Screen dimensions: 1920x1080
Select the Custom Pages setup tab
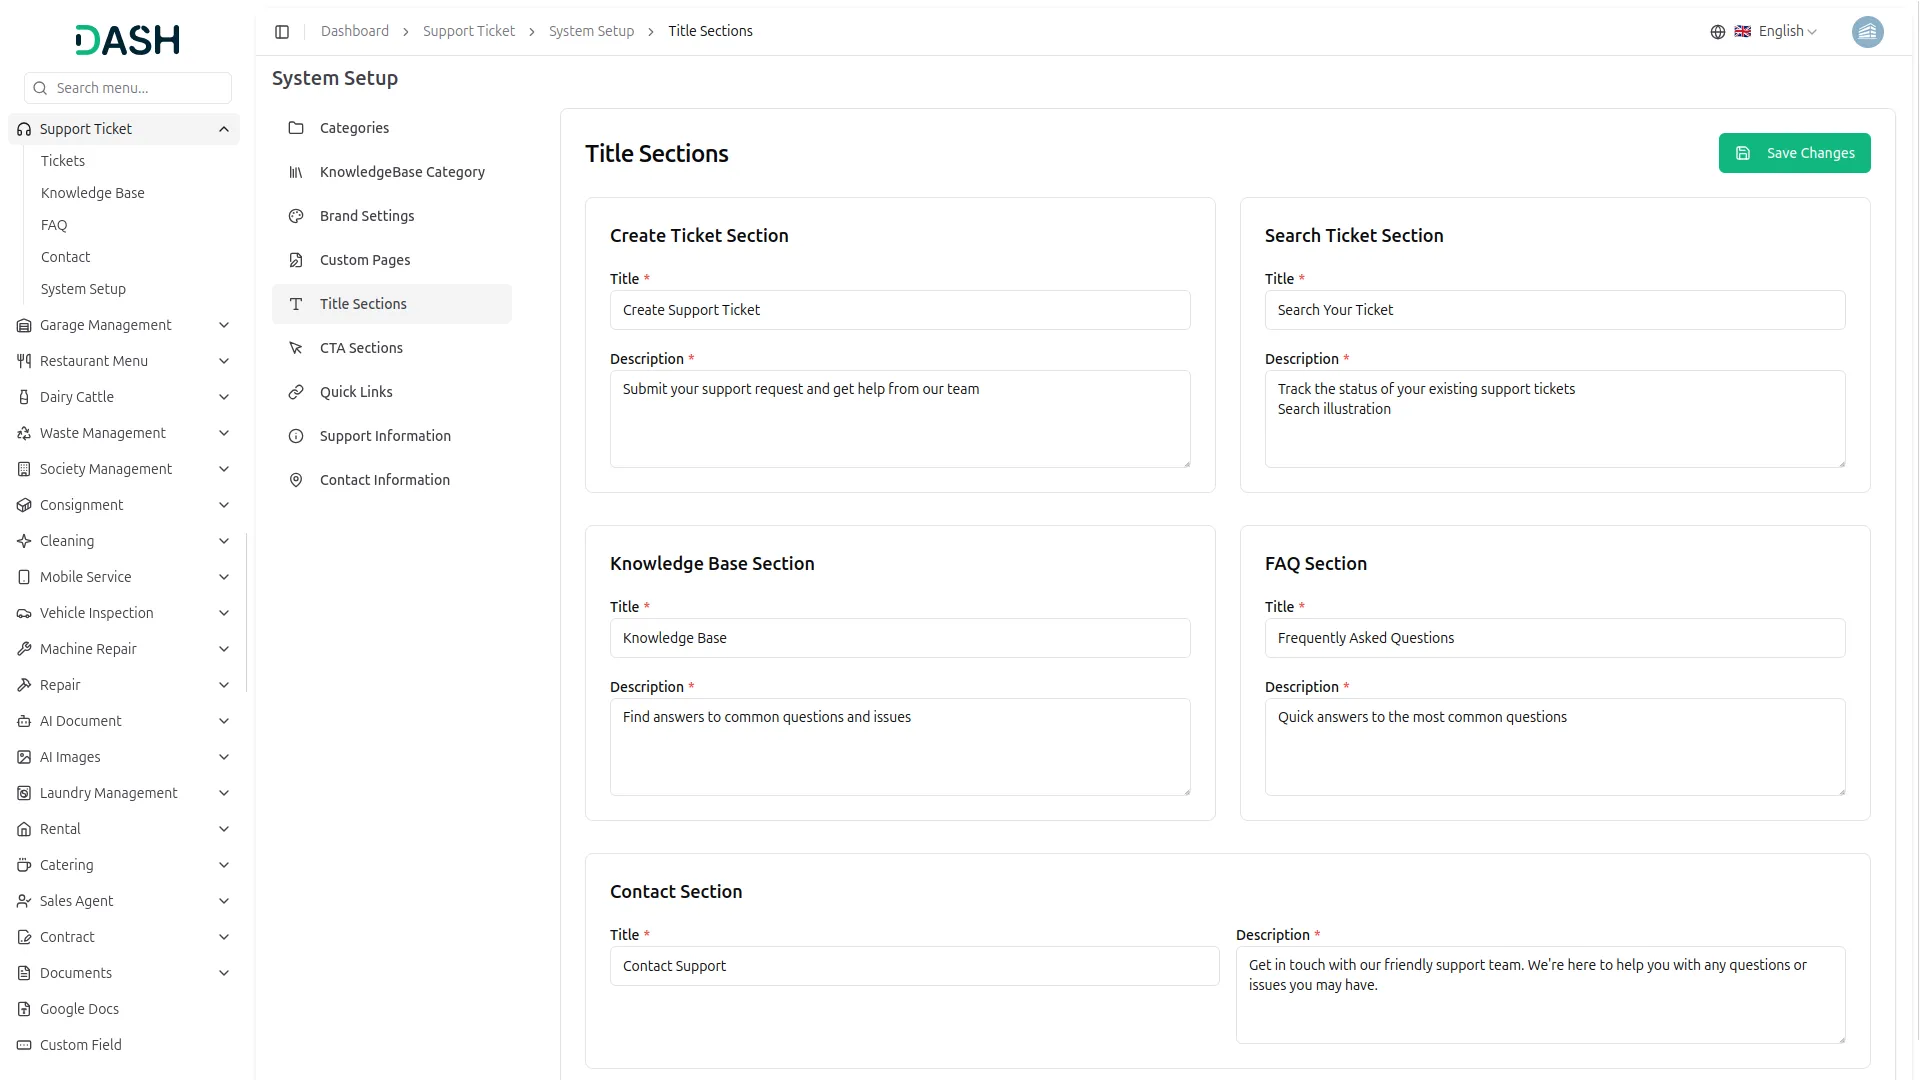[364, 260]
